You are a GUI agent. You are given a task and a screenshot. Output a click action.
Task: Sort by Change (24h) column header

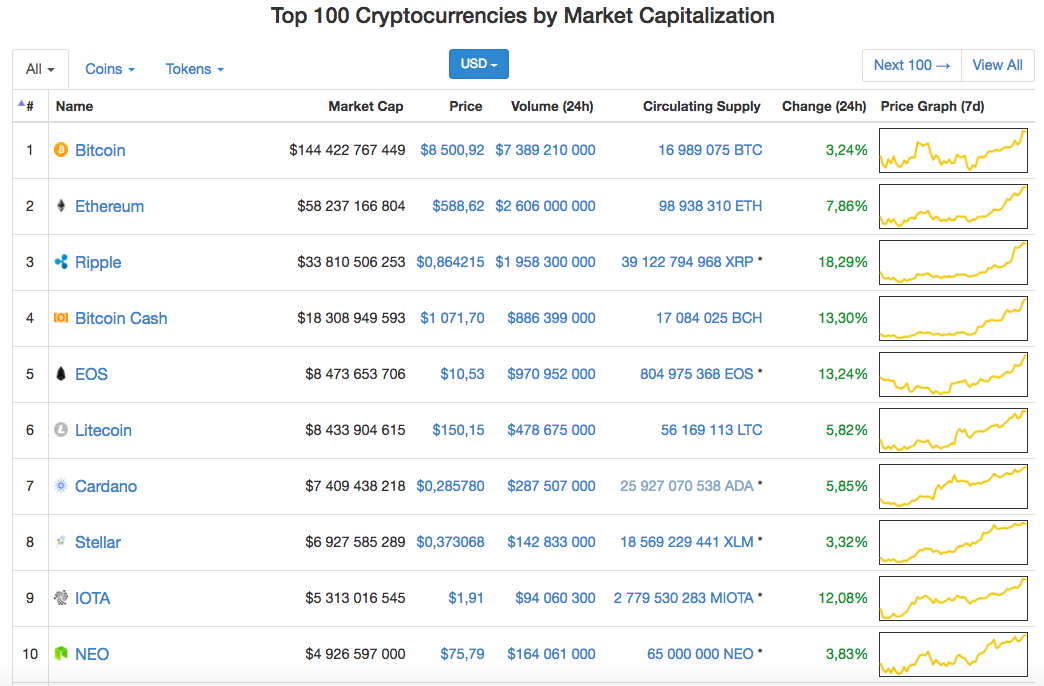pyautogui.click(x=823, y=106)
